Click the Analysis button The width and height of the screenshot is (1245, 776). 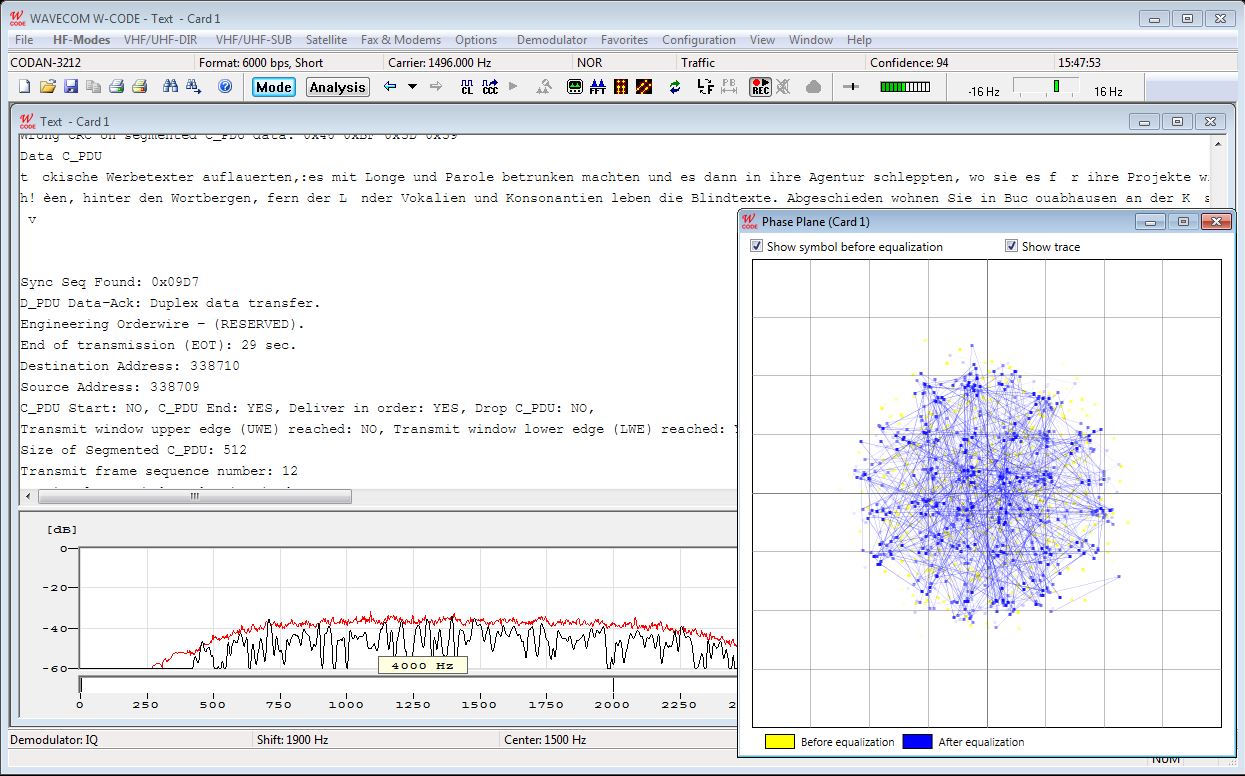pyautogui.click(x=337, y=87)
